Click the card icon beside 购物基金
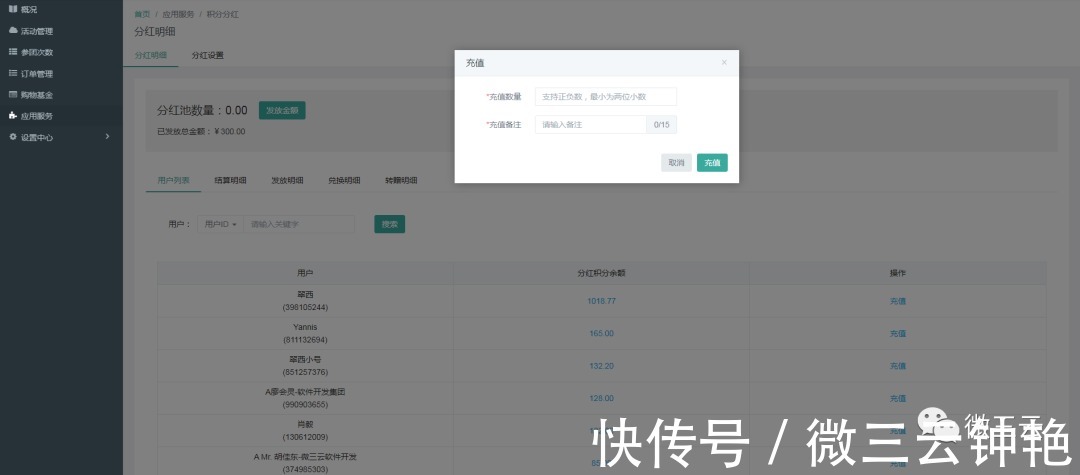Screen dimensions: 1080x475 tap(12, 94)
